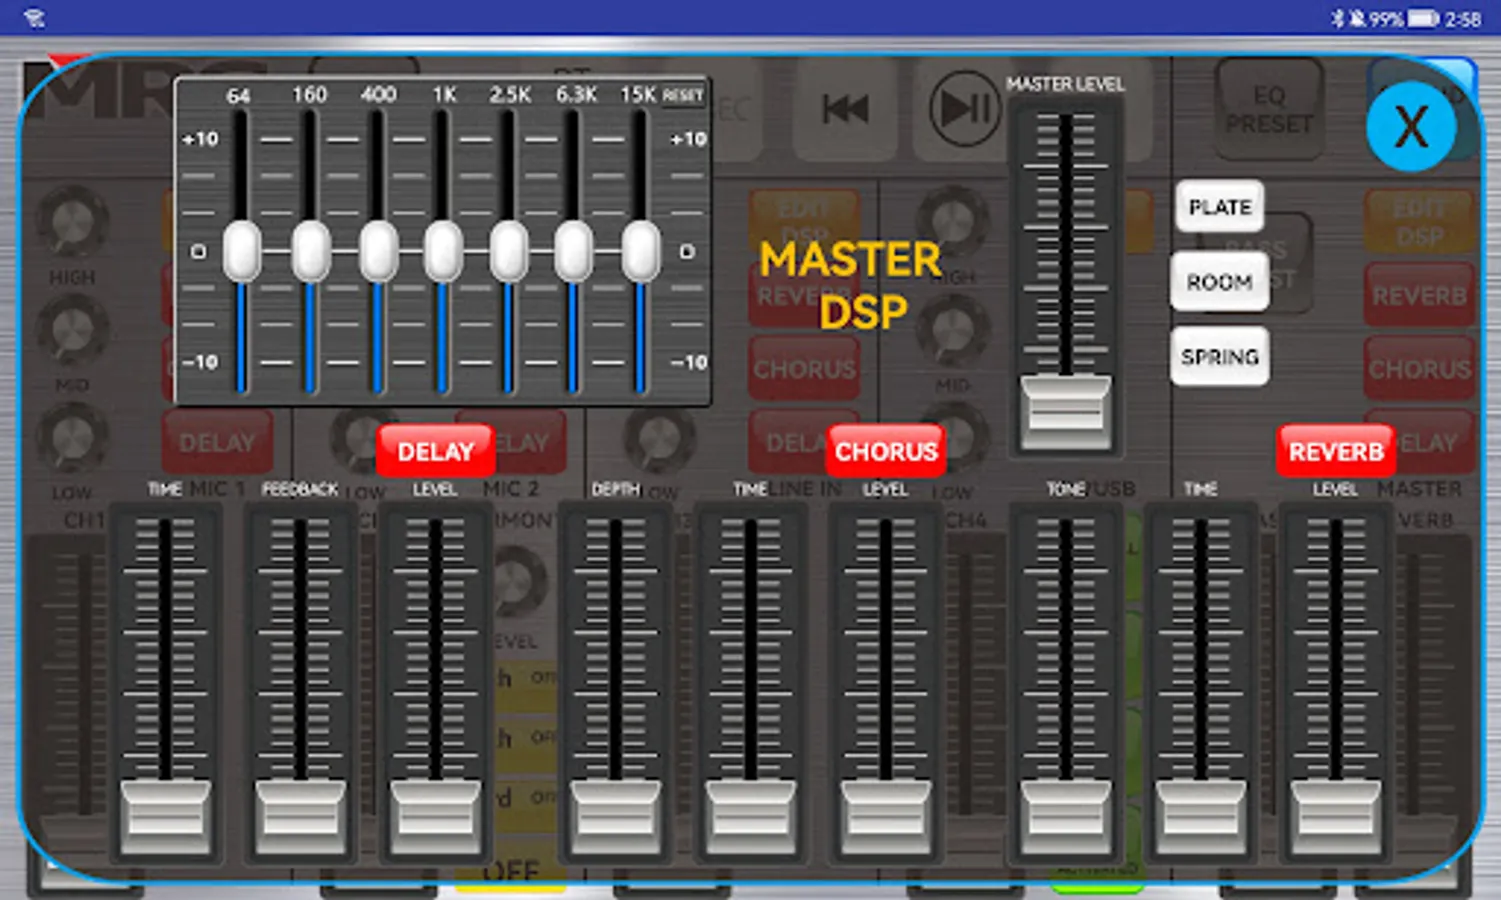Select the ROOM reverb type

(x=1219, y=282)
